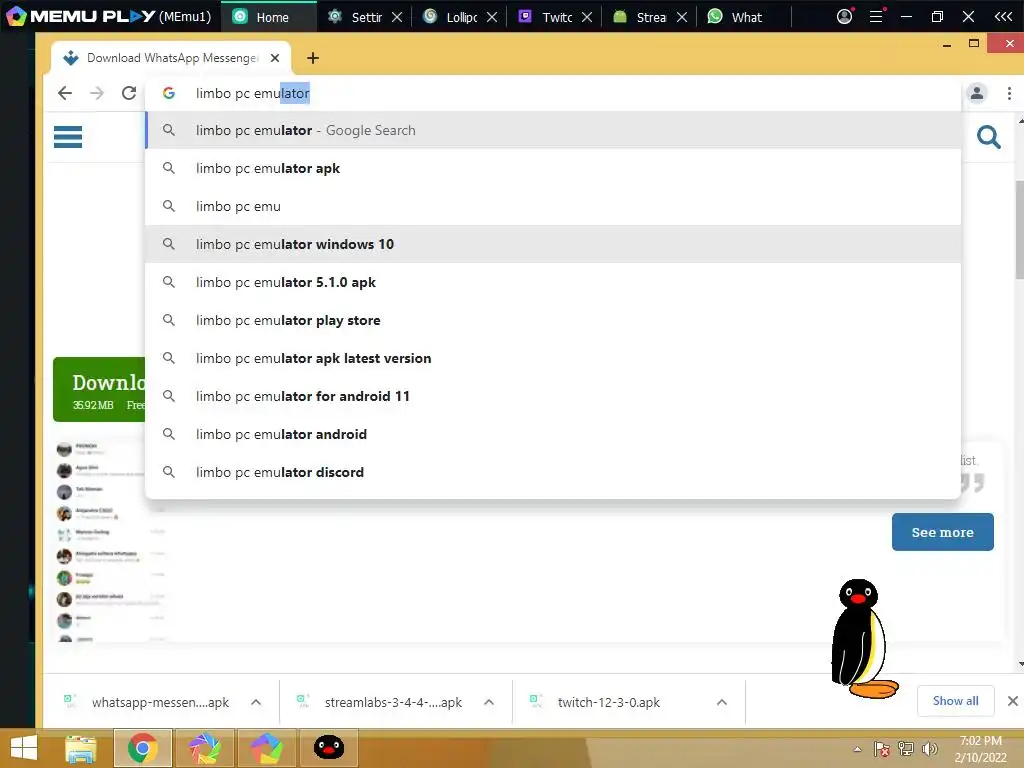
Task: Click the network tray icon
Action: (x=906, y=749)
